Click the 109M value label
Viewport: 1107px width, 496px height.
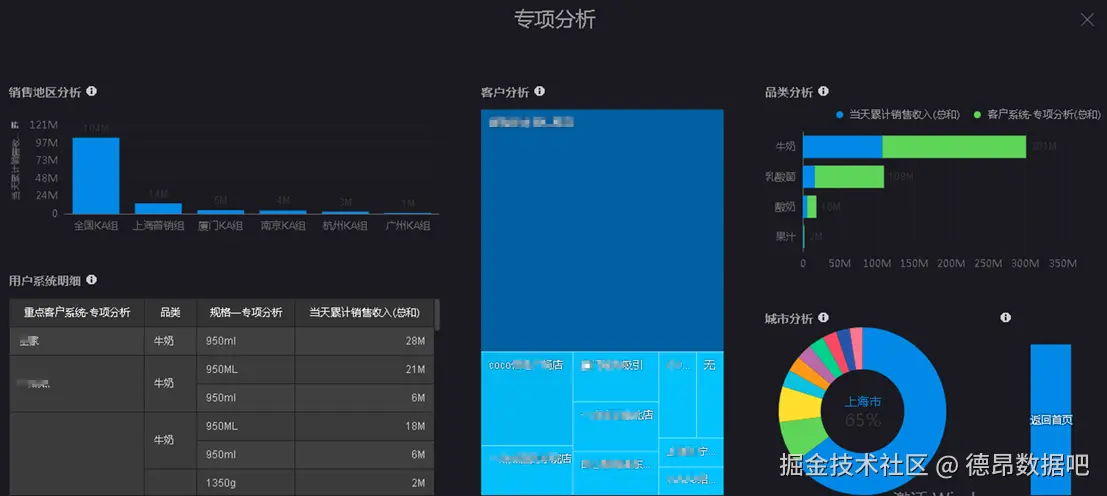point(900,177)
